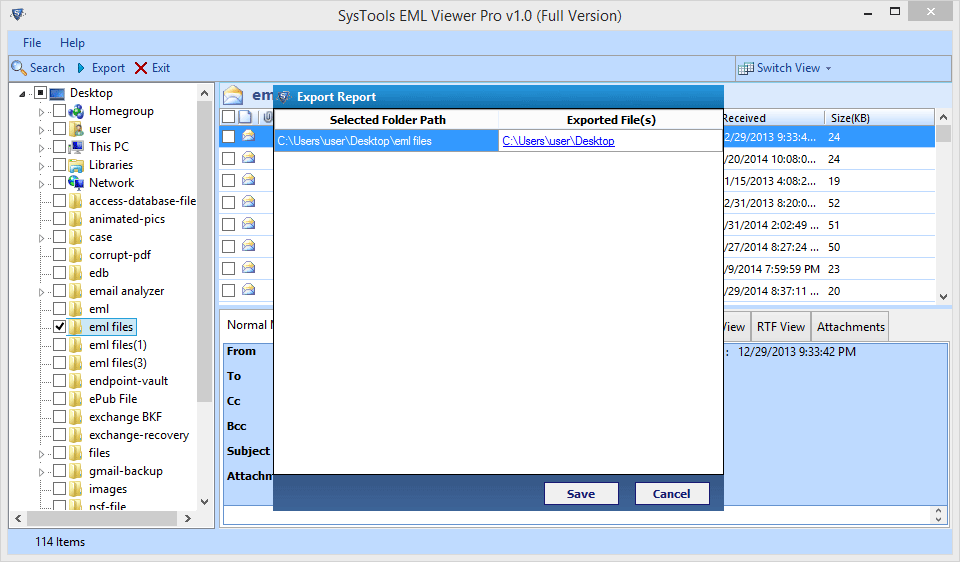960x562 pixels.
Task: Click the envelope icon in the row sized 52 KB
Action: tap(248, 202)
